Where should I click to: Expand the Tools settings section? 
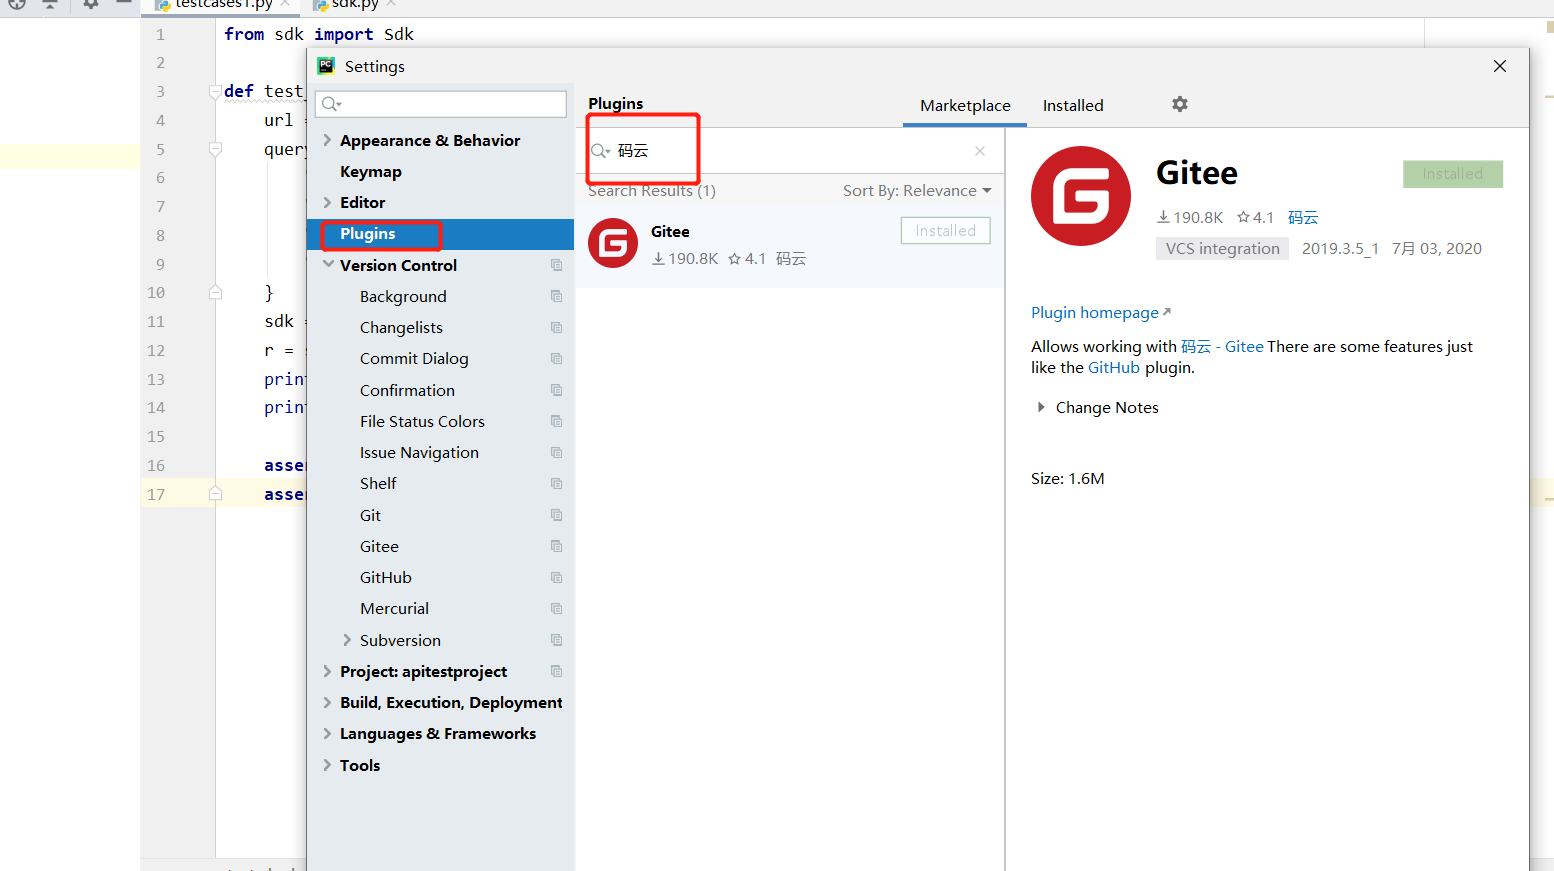coord(327,765)
